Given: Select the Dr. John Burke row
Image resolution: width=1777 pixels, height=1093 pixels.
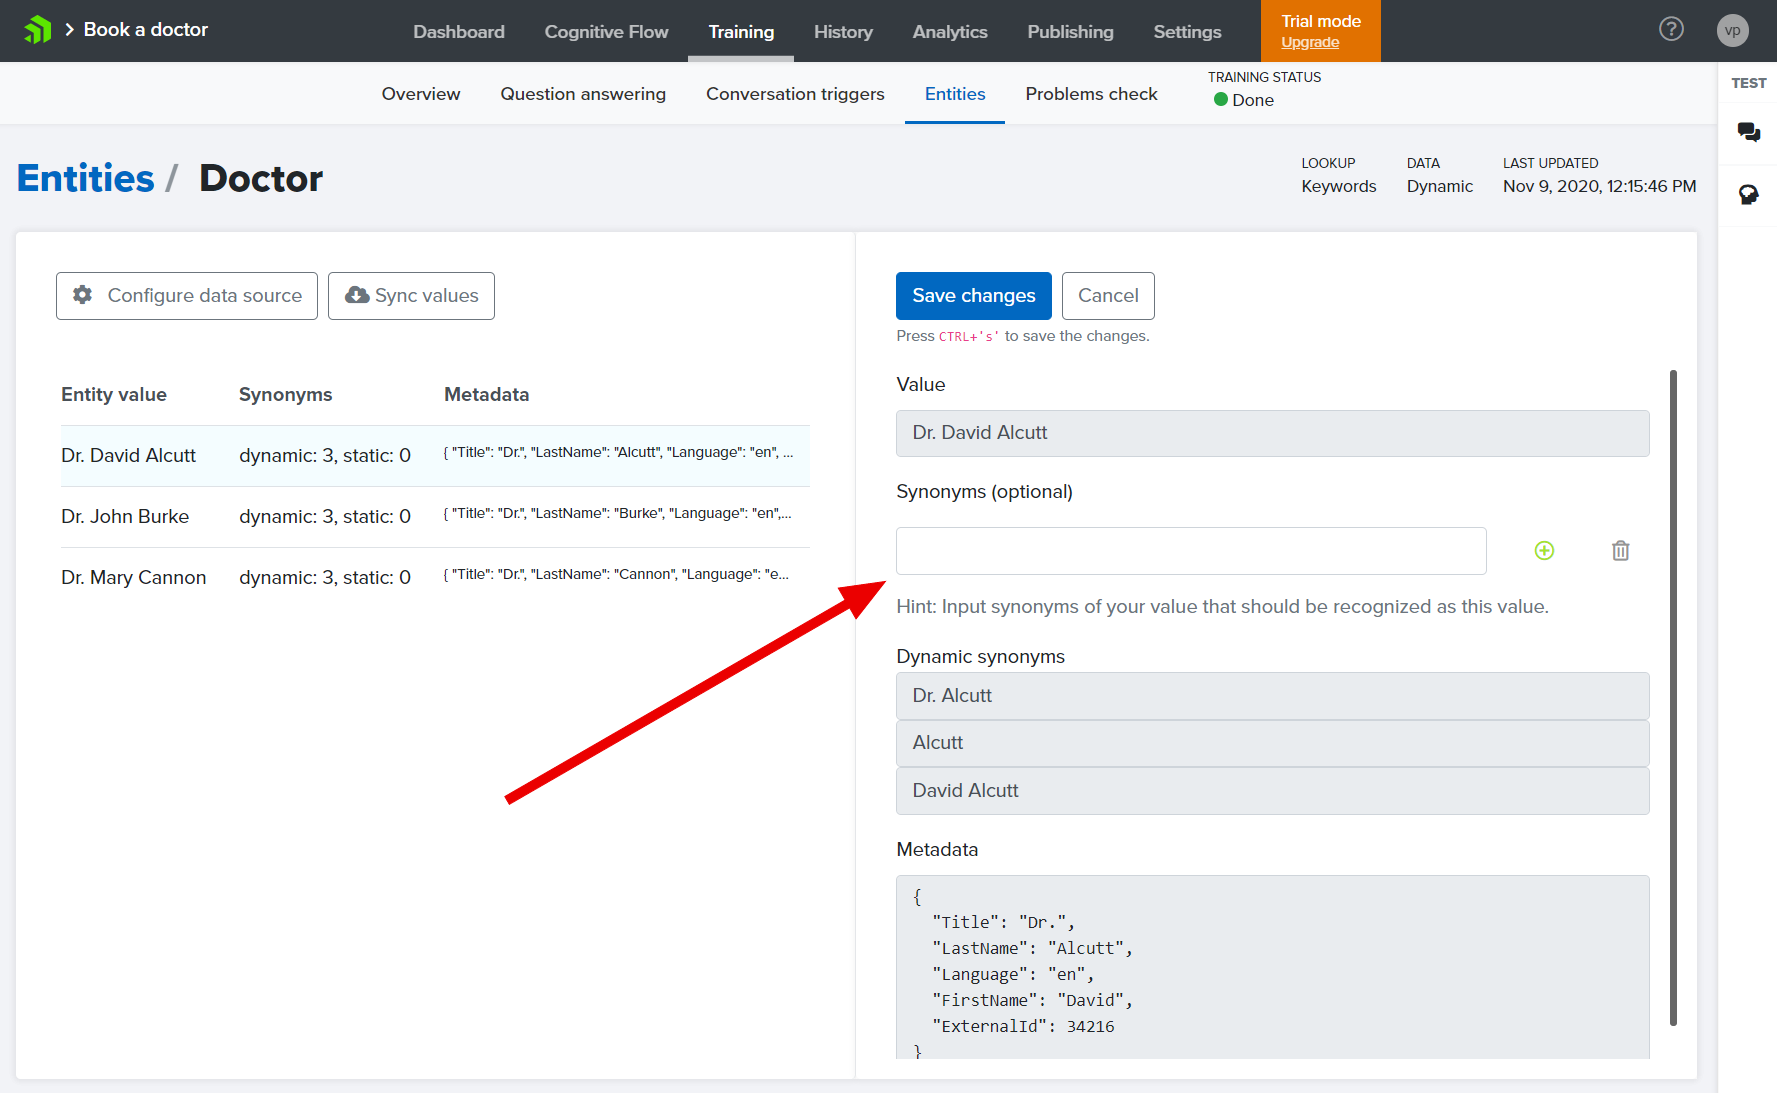Looking at the screenshot, I should click(x=435, y=517).
